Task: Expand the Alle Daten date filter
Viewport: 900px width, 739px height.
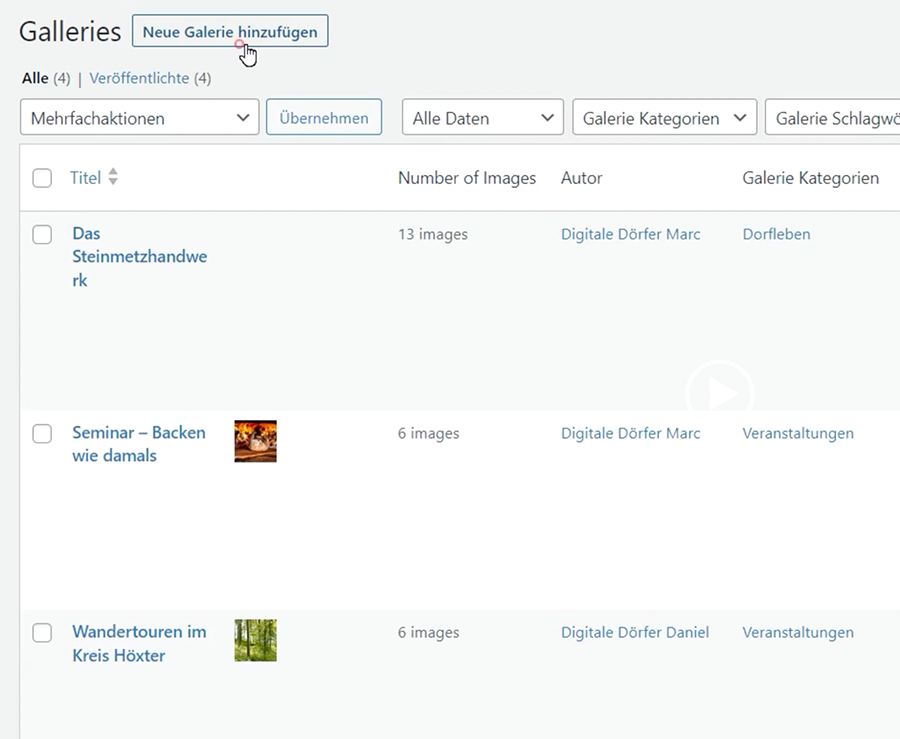Action: (482, 118)
